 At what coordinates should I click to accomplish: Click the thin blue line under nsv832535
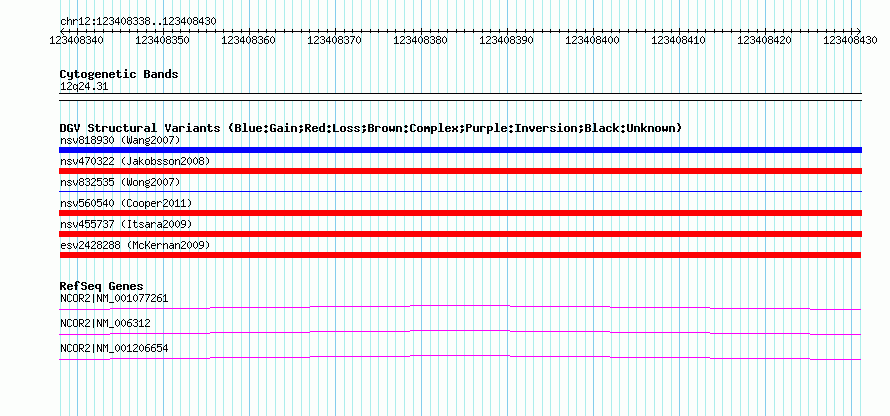click(460, 191)
